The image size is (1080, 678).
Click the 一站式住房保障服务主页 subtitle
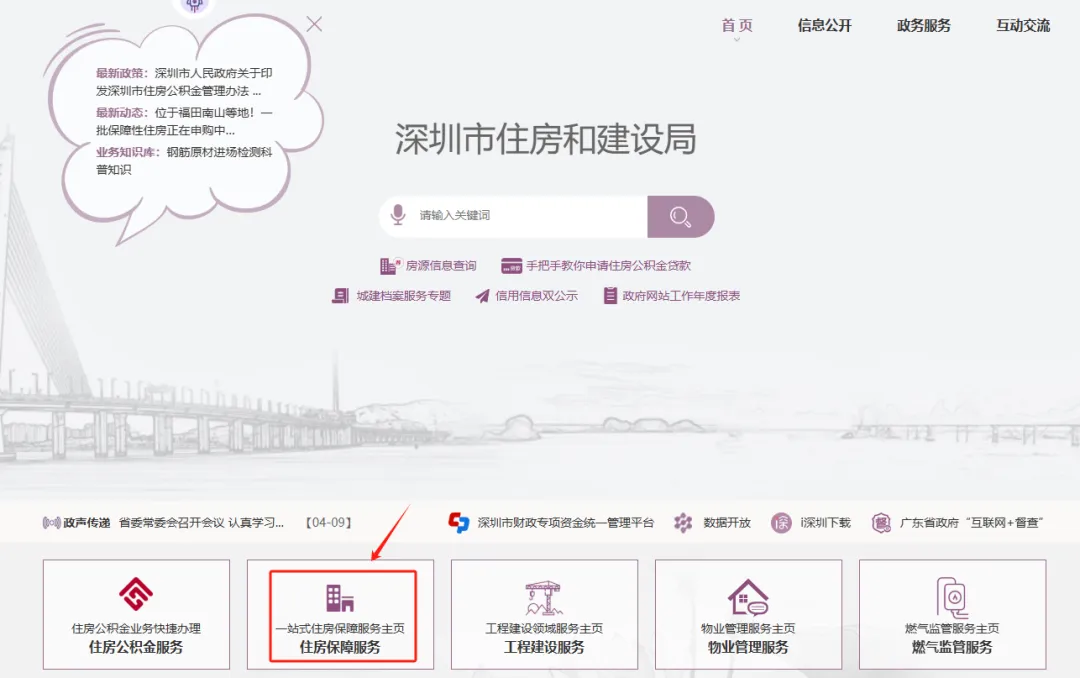click(340, 628)
